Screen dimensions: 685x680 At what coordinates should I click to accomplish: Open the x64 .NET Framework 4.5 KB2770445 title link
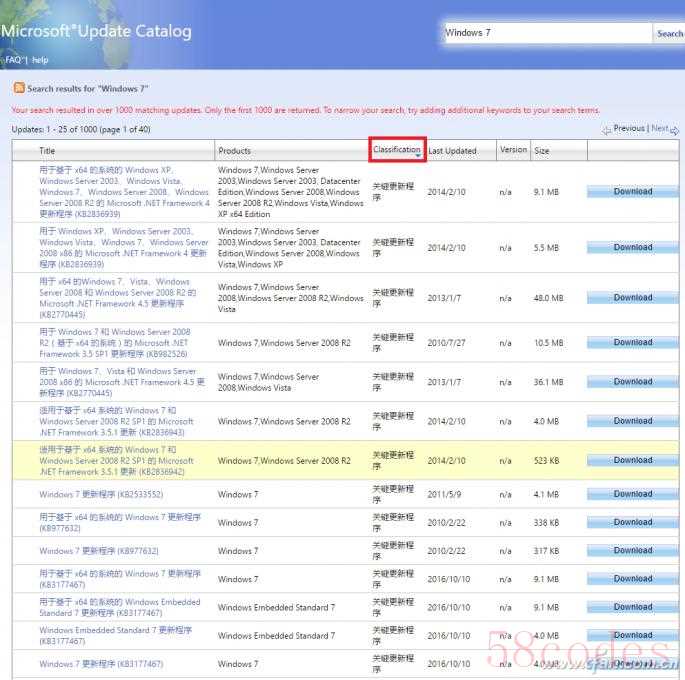pyautogui.click(x=118, y=298)
